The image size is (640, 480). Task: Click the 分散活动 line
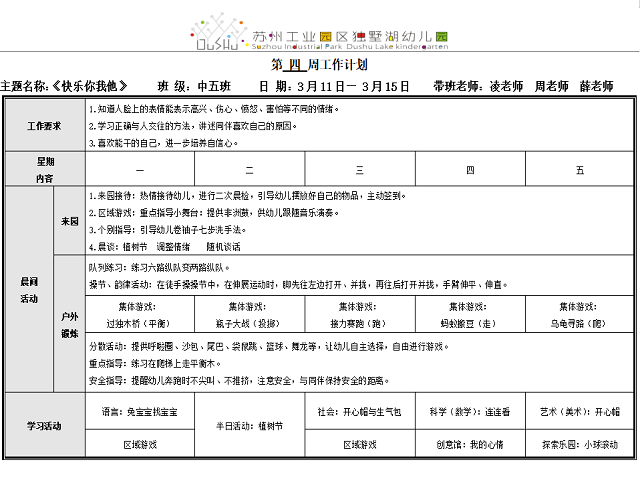(x=269, y=347)
